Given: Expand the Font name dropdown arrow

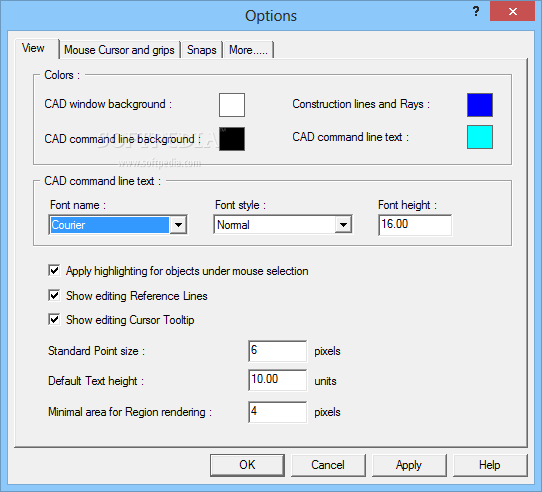Looking at the screenshot, I should (178, 225).
